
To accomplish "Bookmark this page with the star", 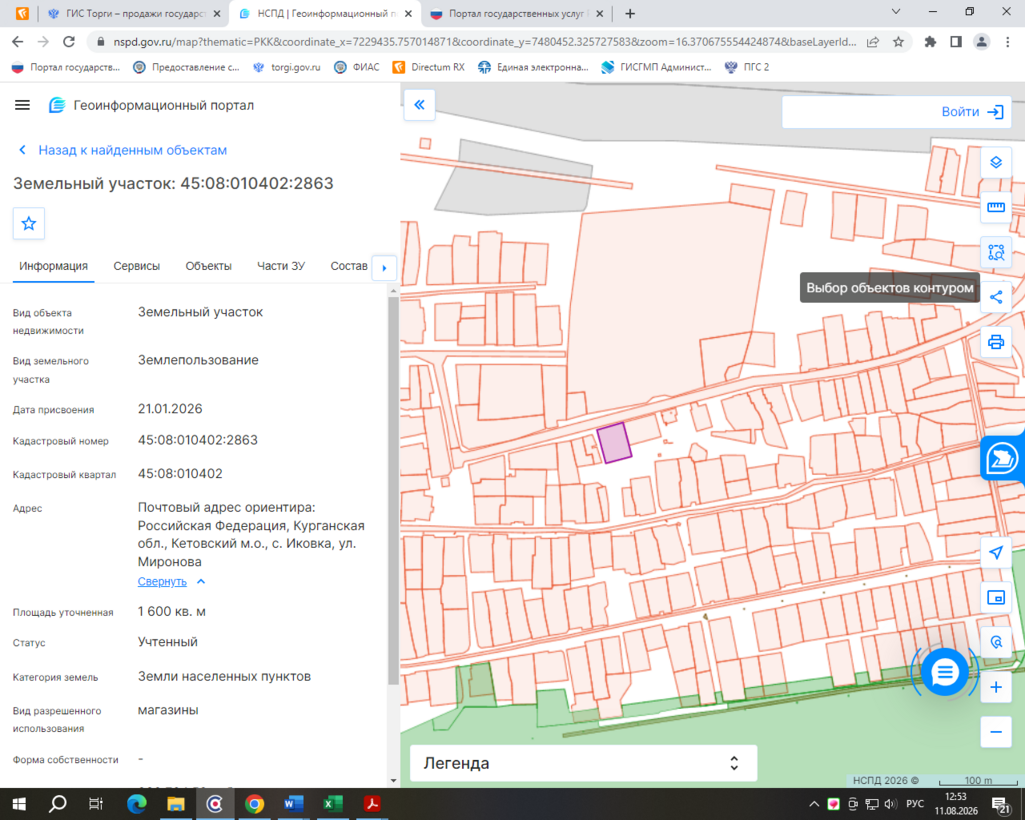I will coord(898,42).
